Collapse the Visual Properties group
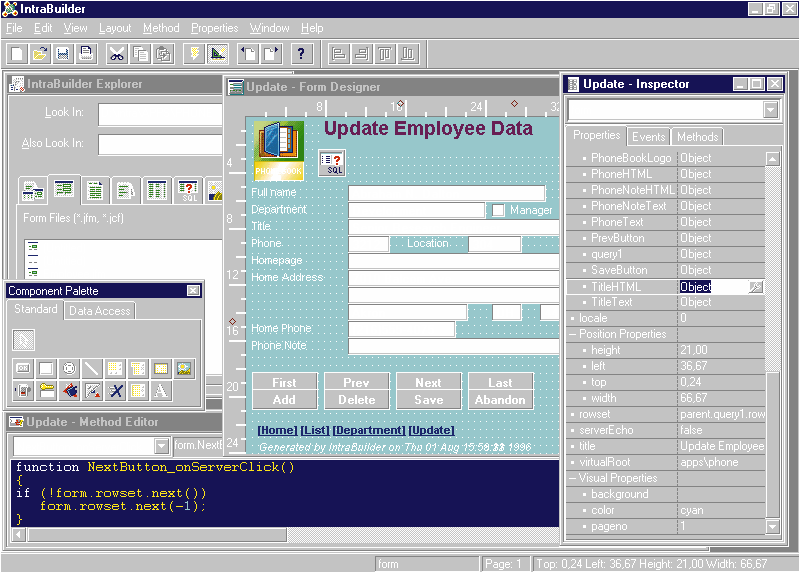 572,478
